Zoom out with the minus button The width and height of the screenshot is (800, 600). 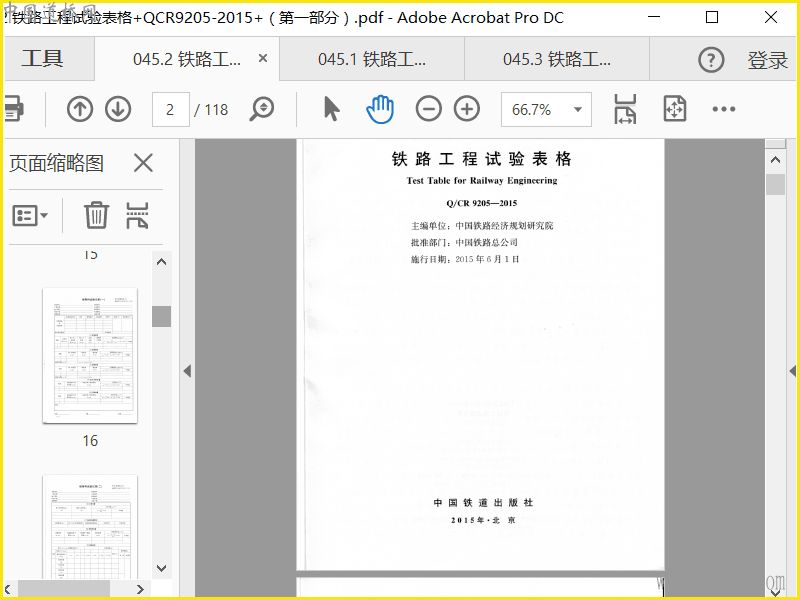(x=429, y=109)
